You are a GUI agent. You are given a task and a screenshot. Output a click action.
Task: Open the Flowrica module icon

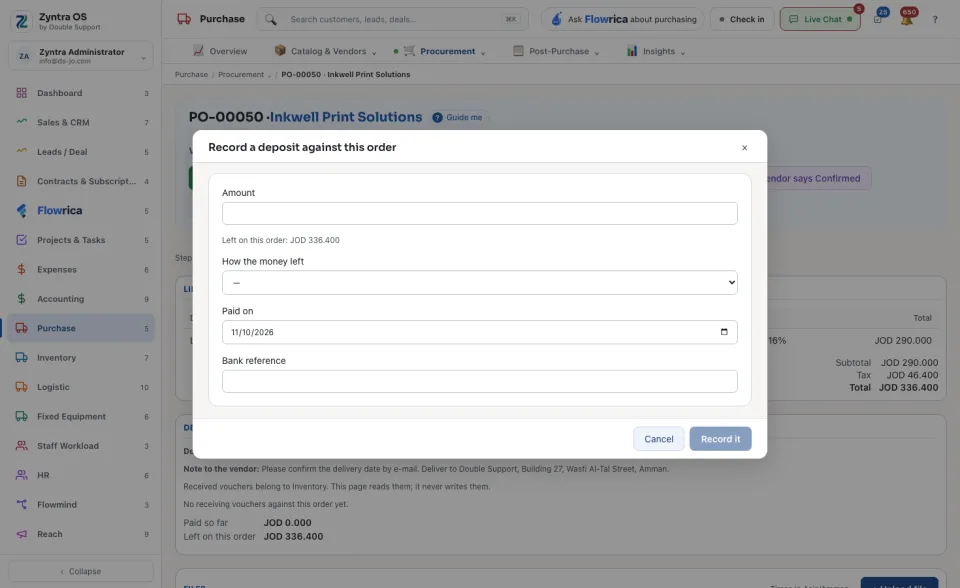click(21, 210)
